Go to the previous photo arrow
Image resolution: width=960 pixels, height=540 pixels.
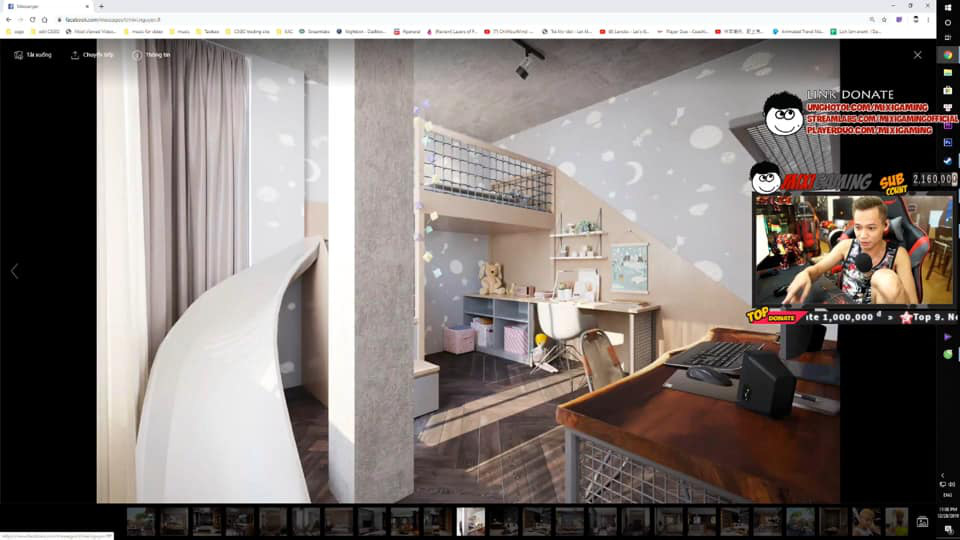pyautogui.click(x=14, y=271)
